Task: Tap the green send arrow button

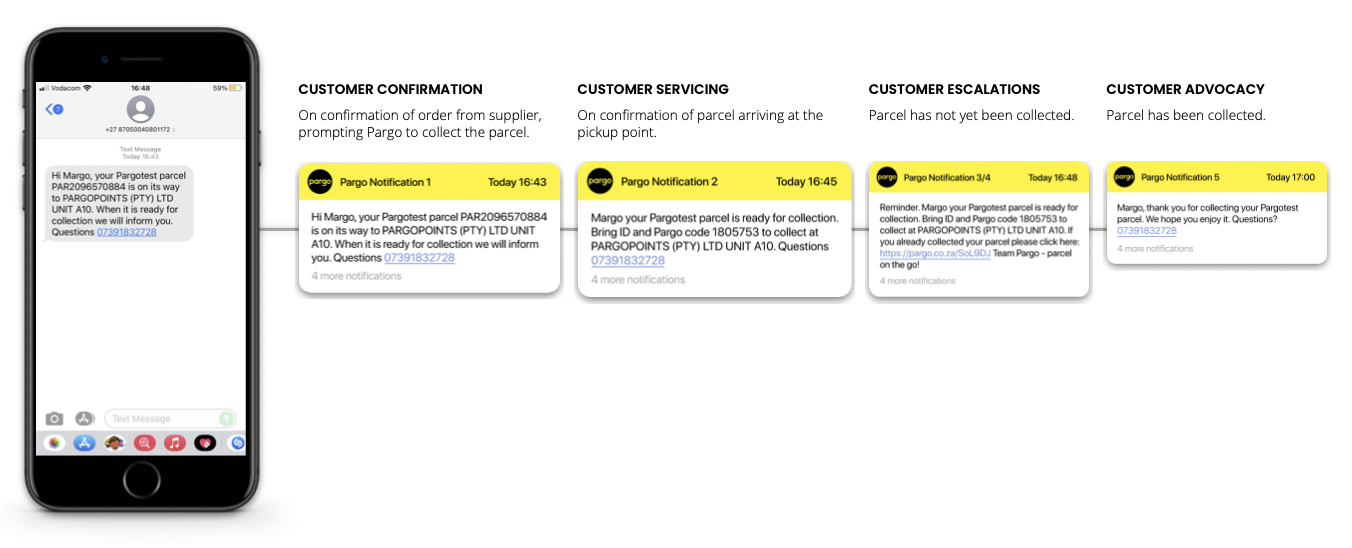Action: [x=227, y=419]
